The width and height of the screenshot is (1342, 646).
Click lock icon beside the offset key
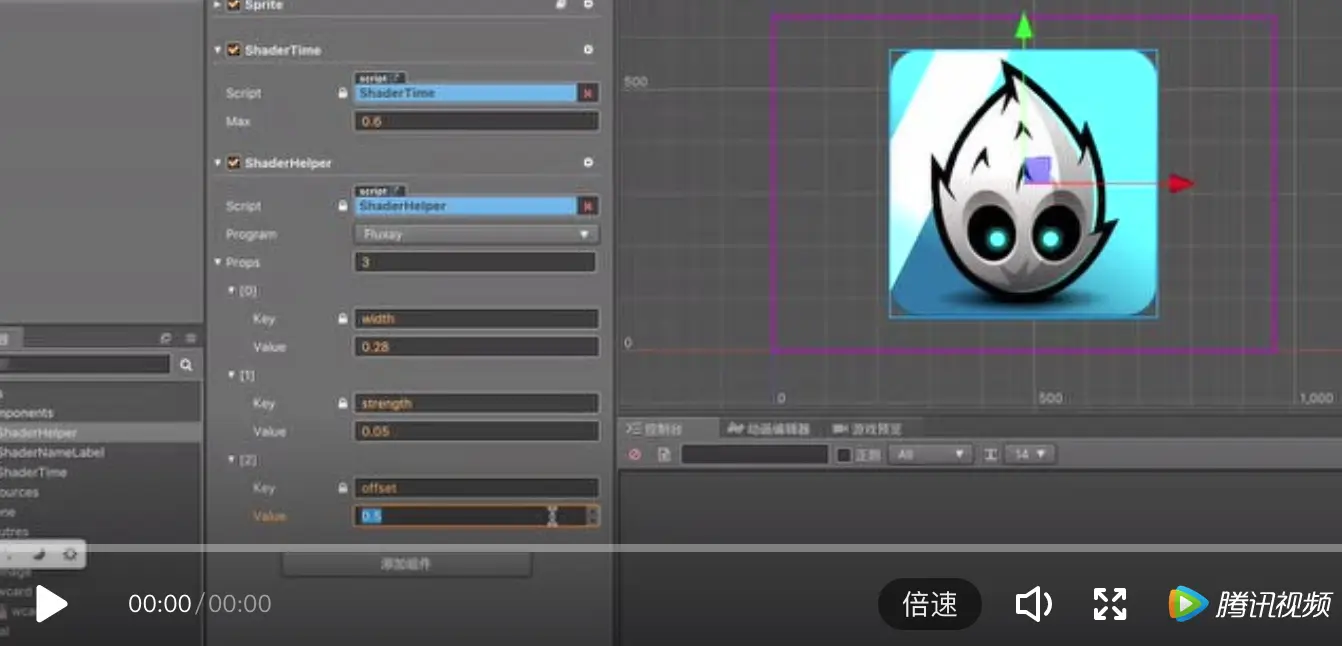click(x=343, y=488)
